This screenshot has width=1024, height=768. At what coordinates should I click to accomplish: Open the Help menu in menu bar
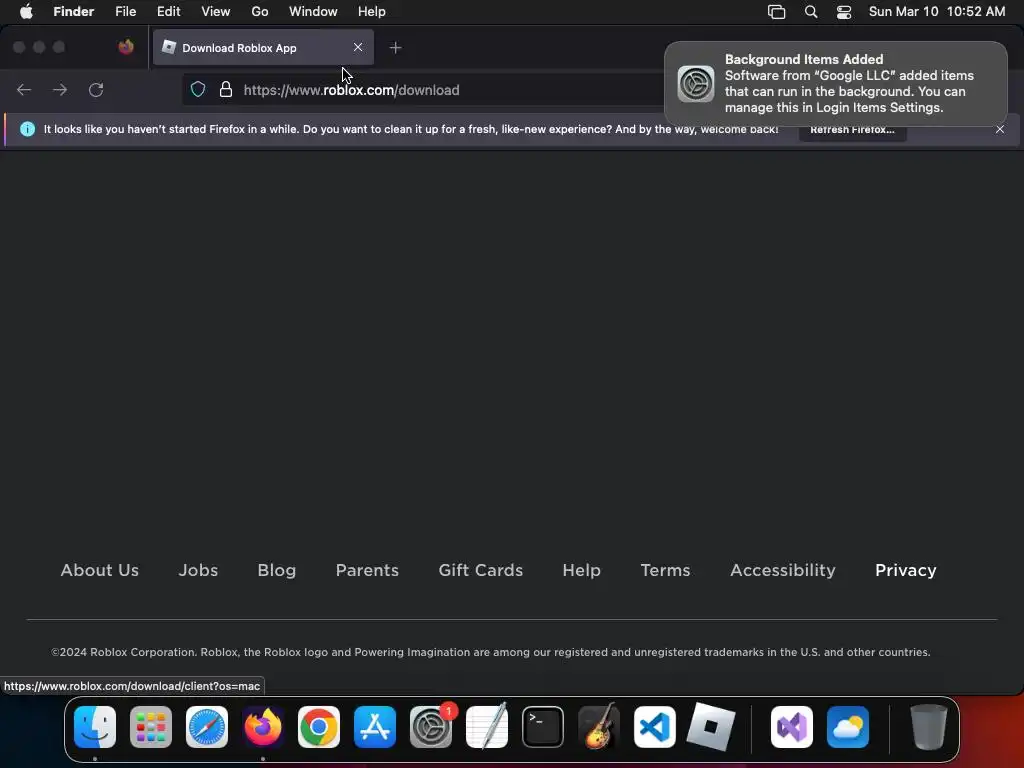[x=372, y=12]
